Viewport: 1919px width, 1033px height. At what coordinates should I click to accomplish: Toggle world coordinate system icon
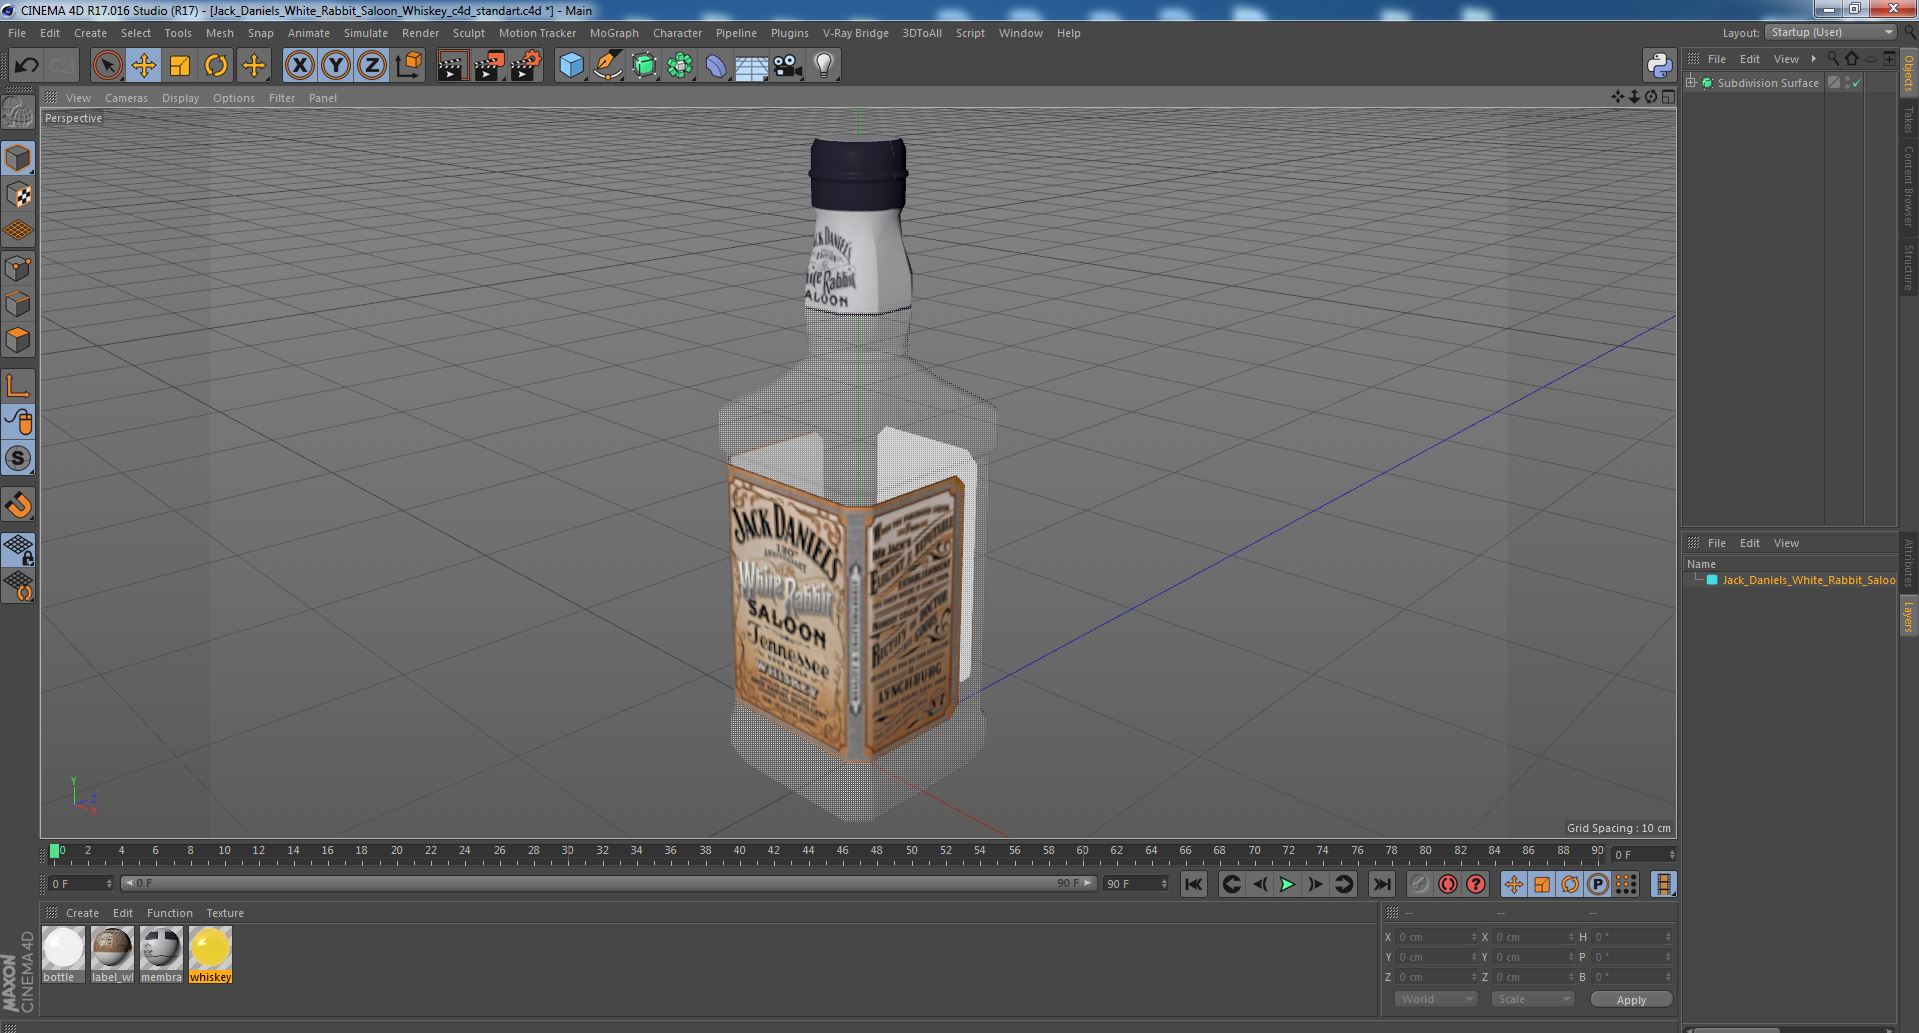(409, 66)
